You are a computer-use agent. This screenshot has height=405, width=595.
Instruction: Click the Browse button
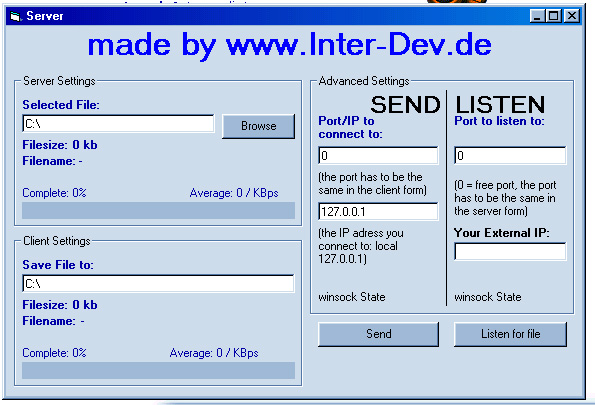click(x=258, y=126)
